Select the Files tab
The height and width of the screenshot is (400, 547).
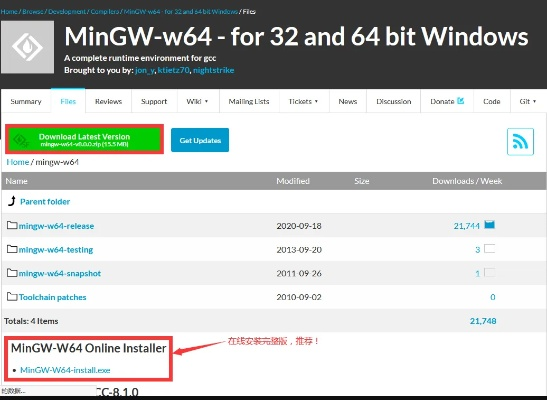pyautogui.click(x=68, y=101)
